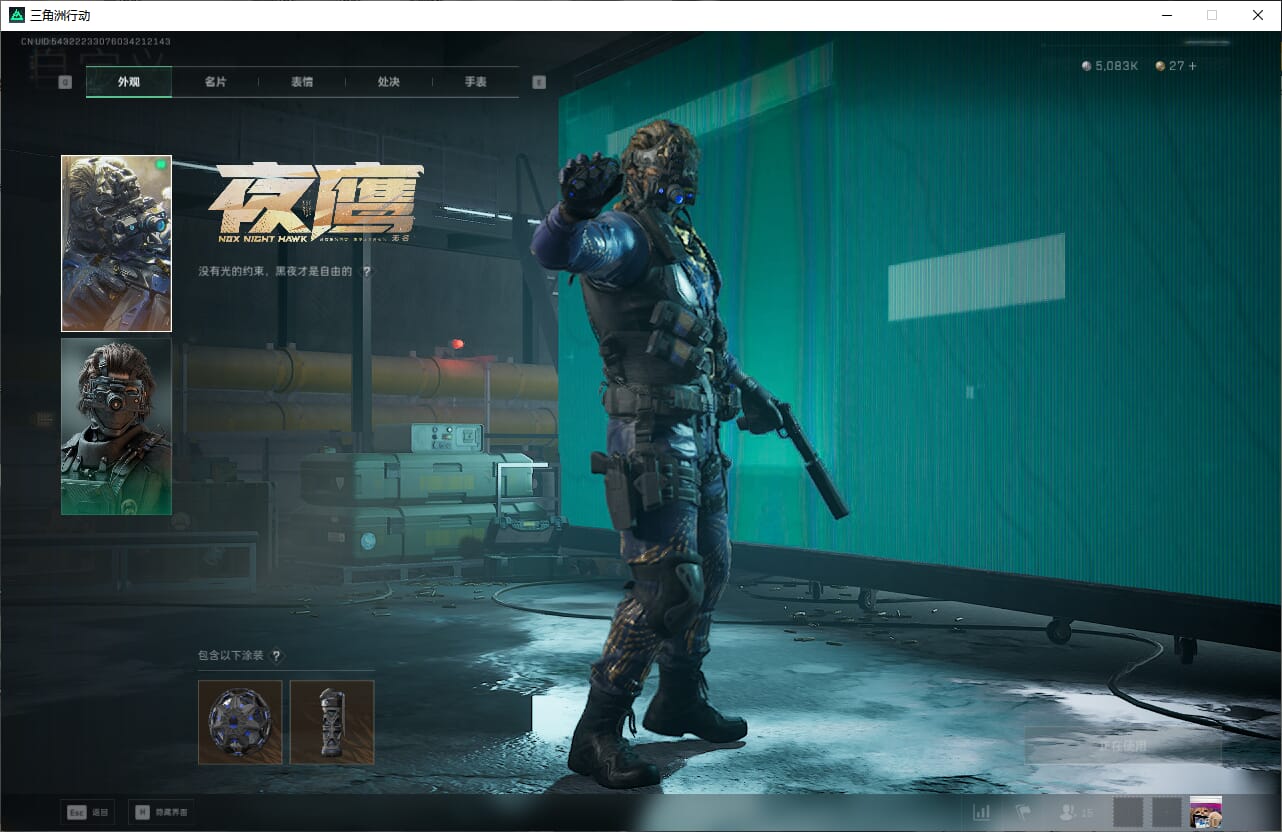Open the spherical grenade skin item
Image resolution: width=1282 pixels, height=832 pixels.
(x=240, y=722)
